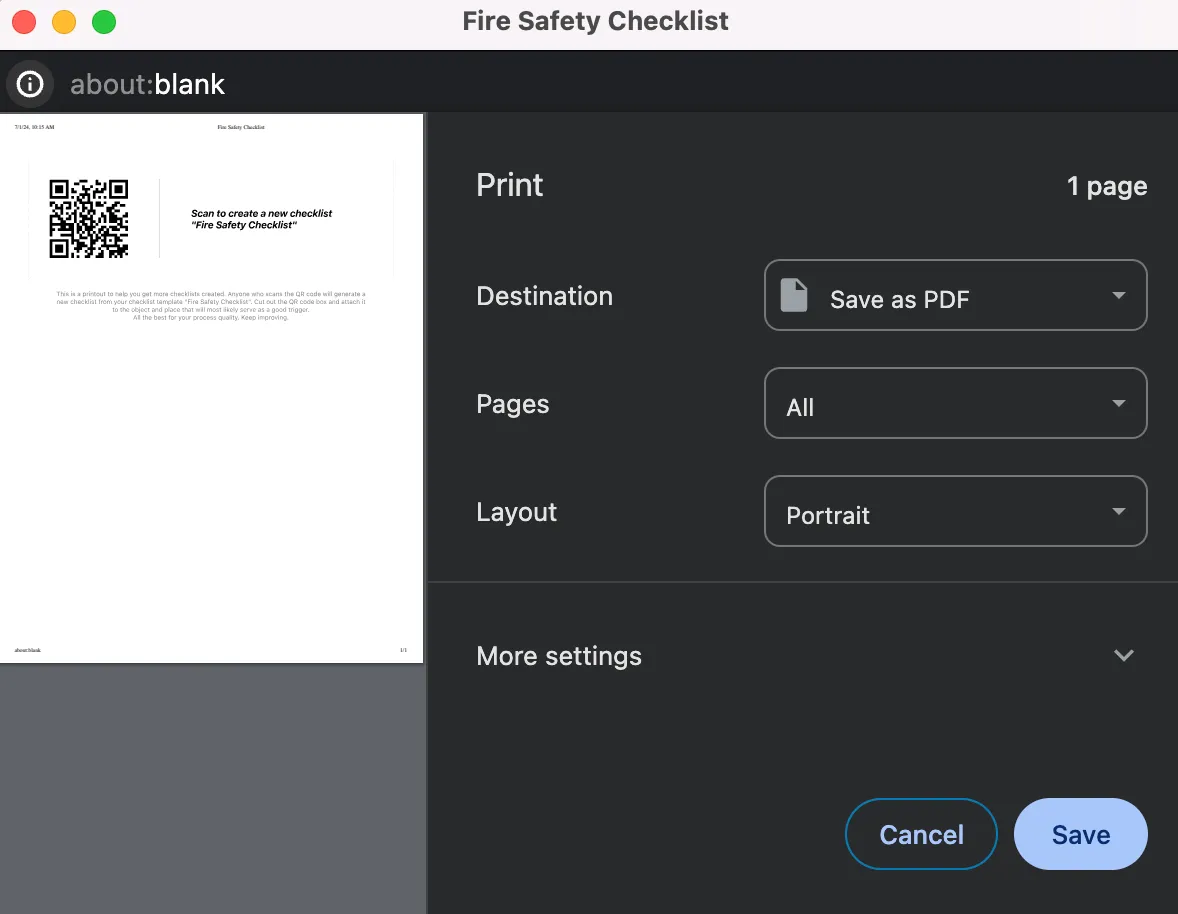The image size is (1178, 914).
Task: Click the Fire Safety Checklist window title
Action: [x=595, y=21]
